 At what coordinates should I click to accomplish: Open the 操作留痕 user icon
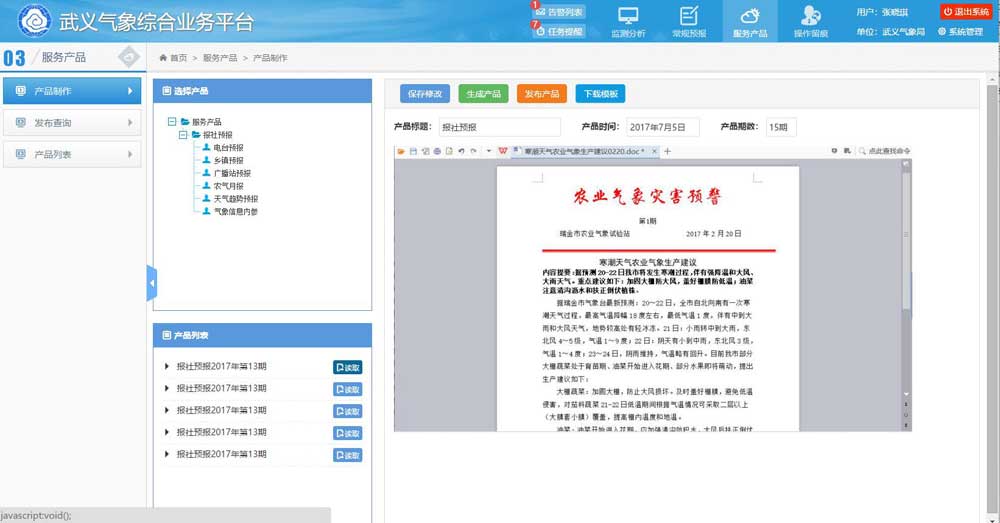810,16
